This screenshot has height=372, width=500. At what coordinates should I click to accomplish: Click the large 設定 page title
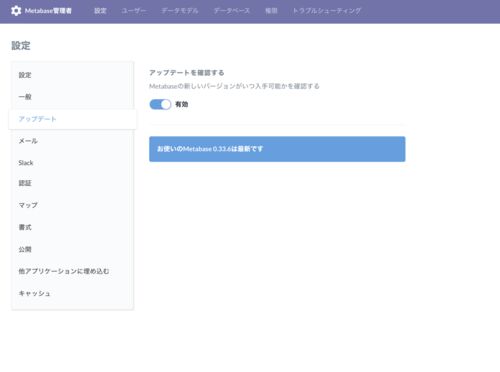pyautogui.click(x=21, y=45)
